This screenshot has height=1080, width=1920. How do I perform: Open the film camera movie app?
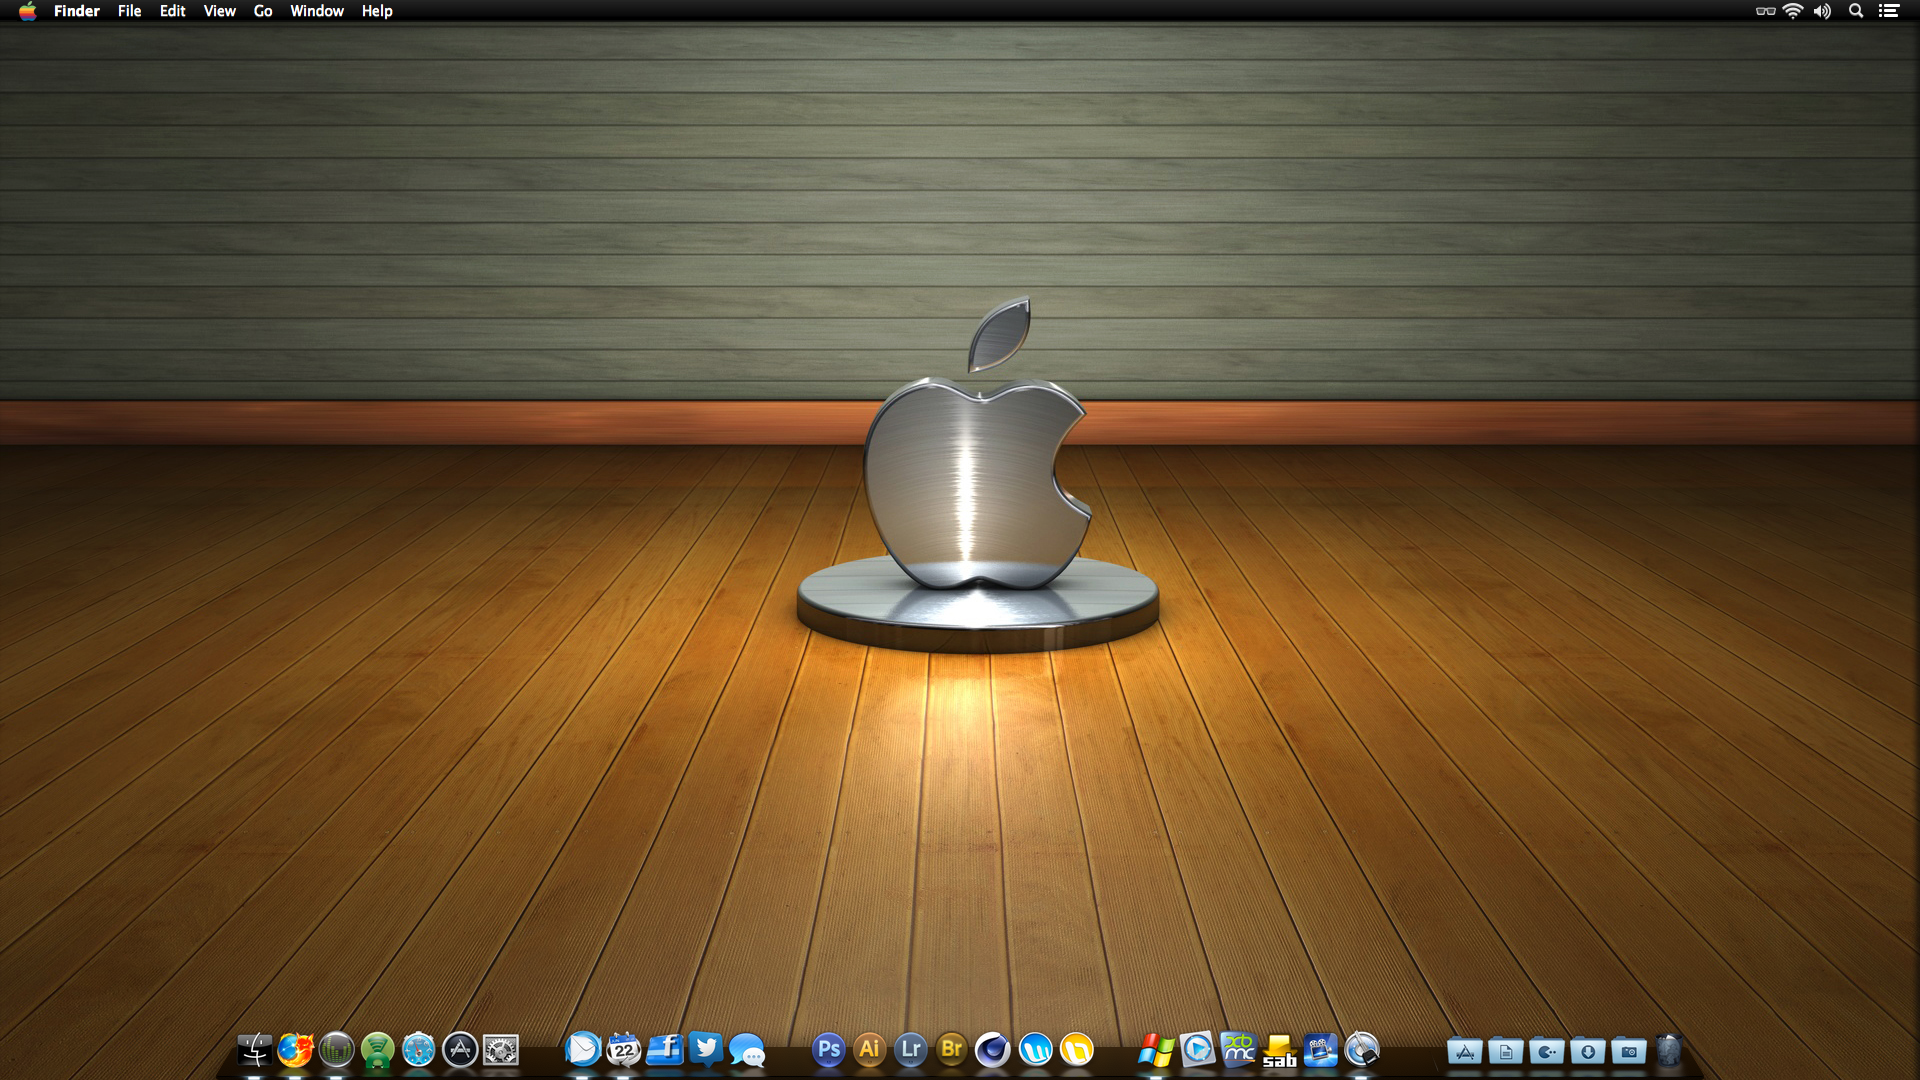coord(1320,1050)
